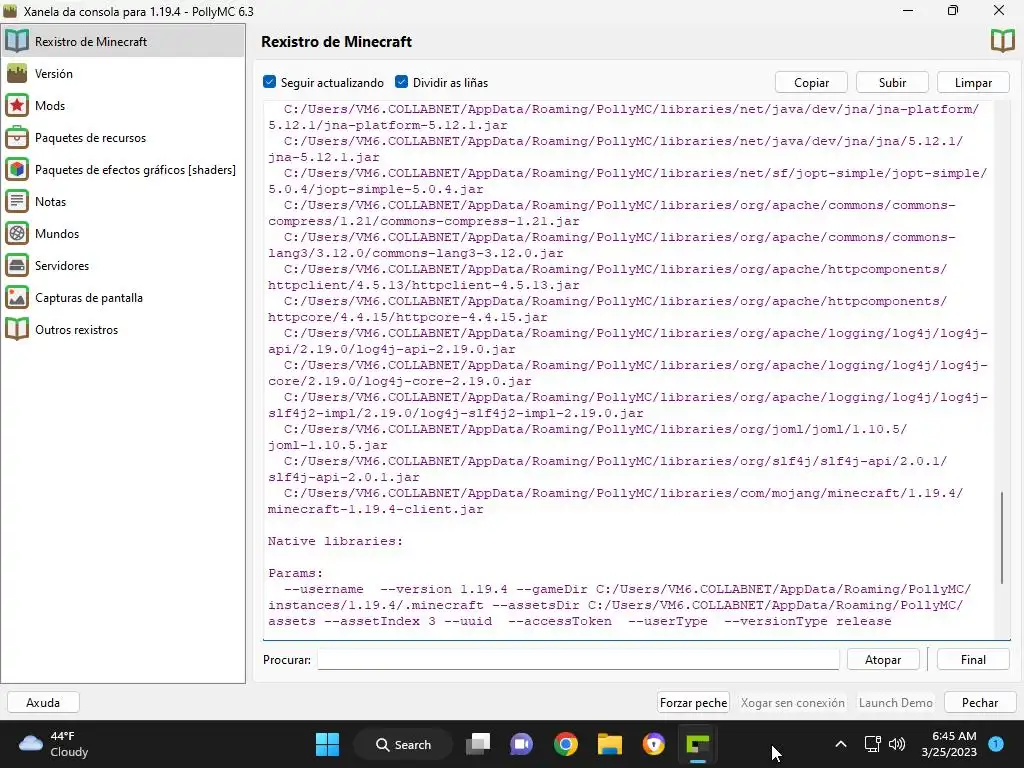Open the Rexistro de Minecraft sidebar page
Screen dimensions: 1024x768
pyautogui.click(x=123, y=41)
